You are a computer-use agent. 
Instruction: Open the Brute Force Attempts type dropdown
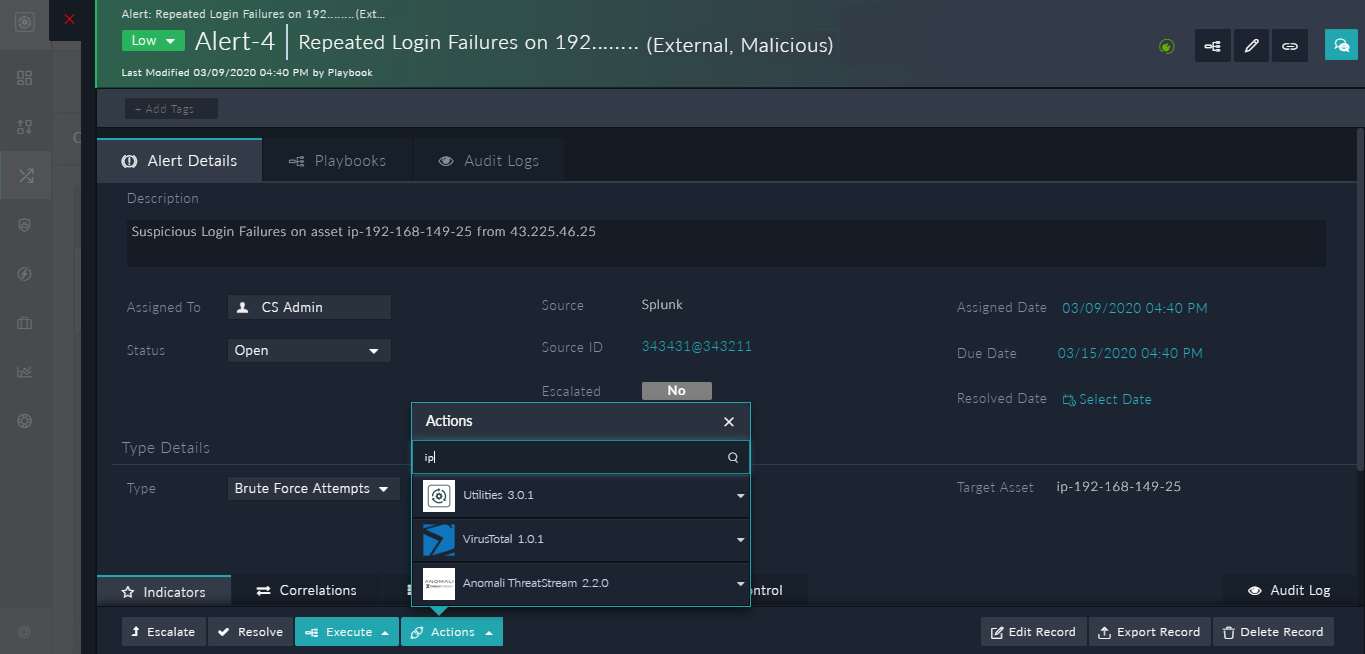coord(313,489)
